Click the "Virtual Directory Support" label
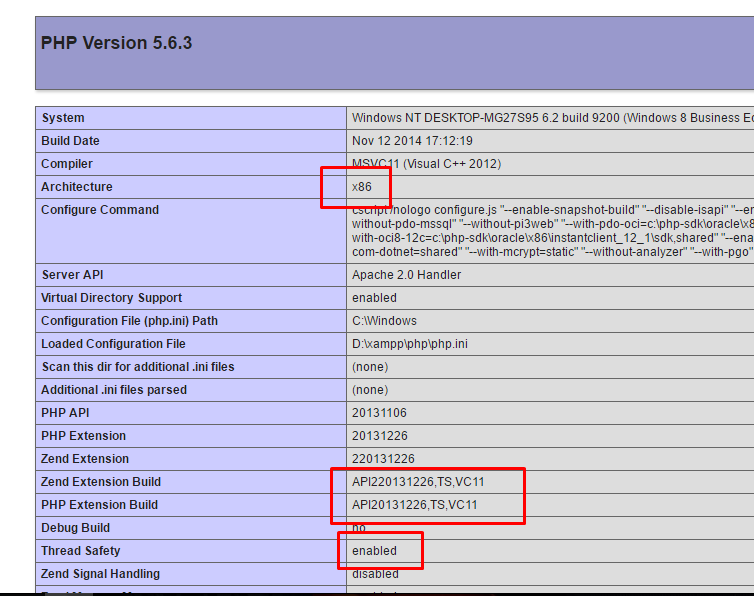 (112, 298)
